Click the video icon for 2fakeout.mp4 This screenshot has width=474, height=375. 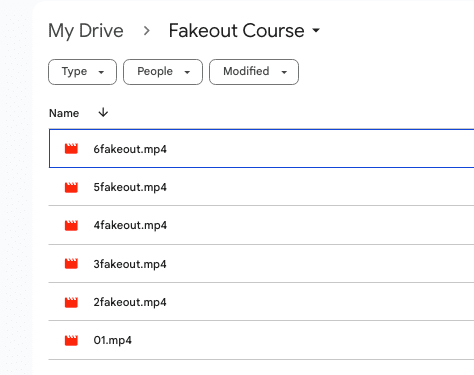click(x=71, y=302)
